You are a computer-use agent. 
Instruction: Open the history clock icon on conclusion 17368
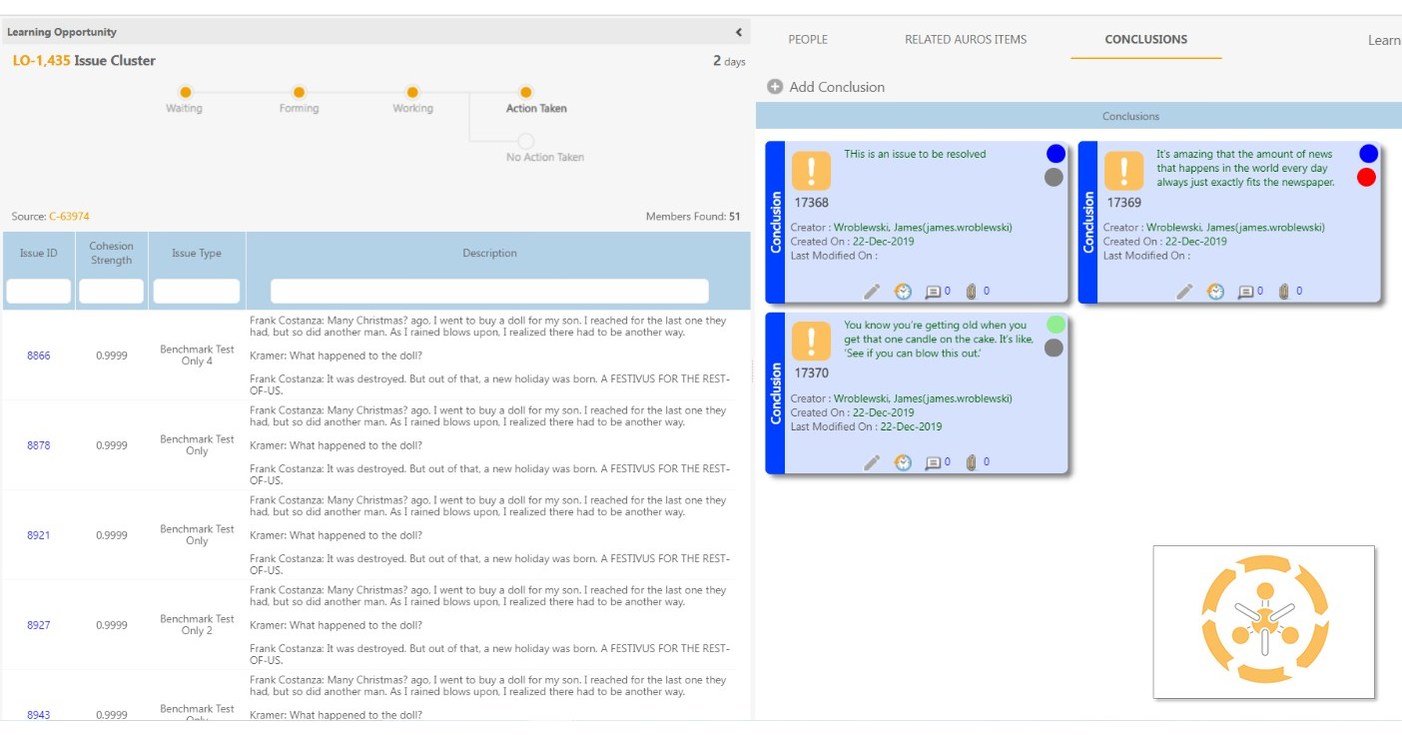(903, 292)
